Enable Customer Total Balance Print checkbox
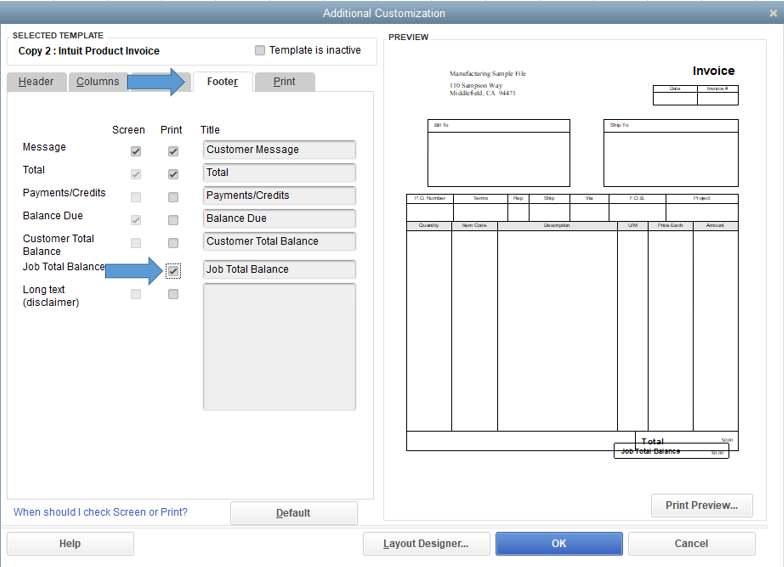This screenshot has width=784, height=567. pos(173,243)
